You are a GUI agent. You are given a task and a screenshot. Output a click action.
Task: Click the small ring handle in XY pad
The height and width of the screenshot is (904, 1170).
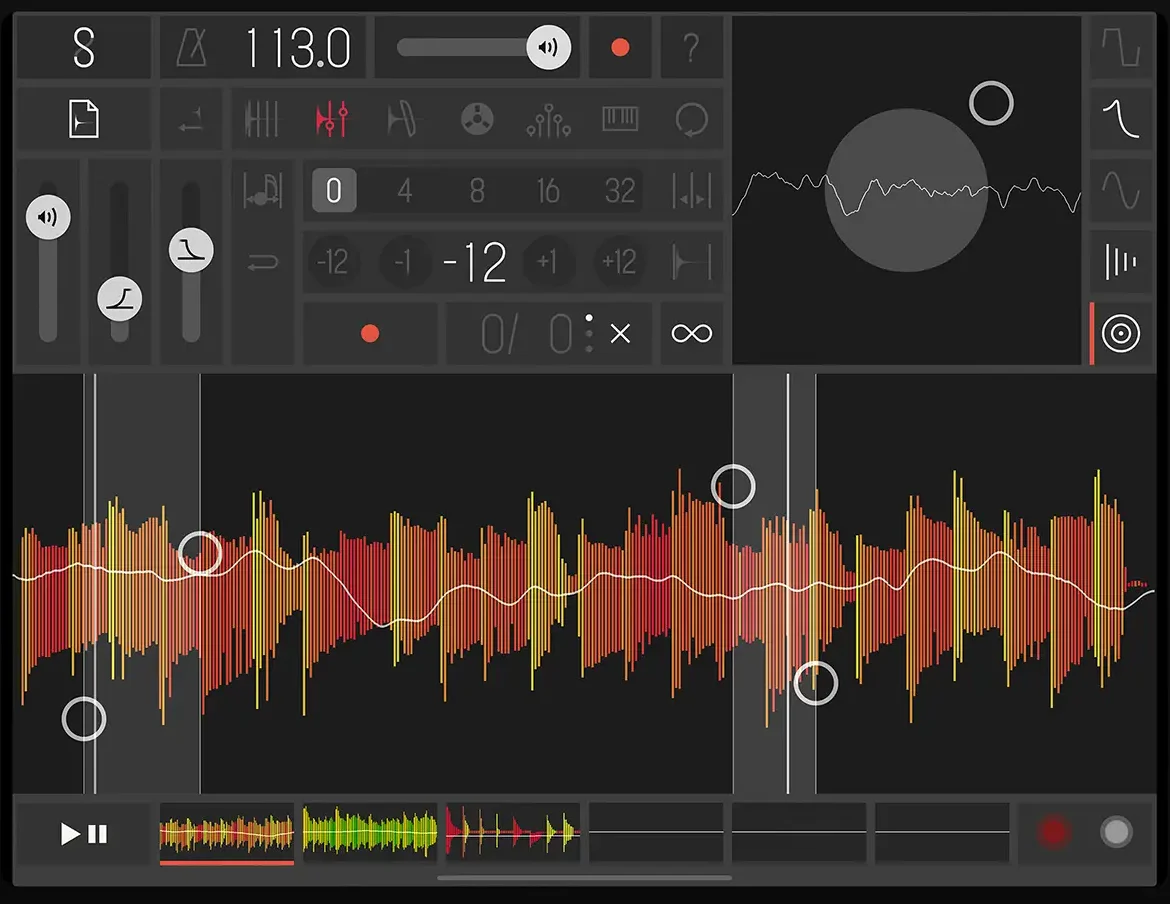point(991,103)
